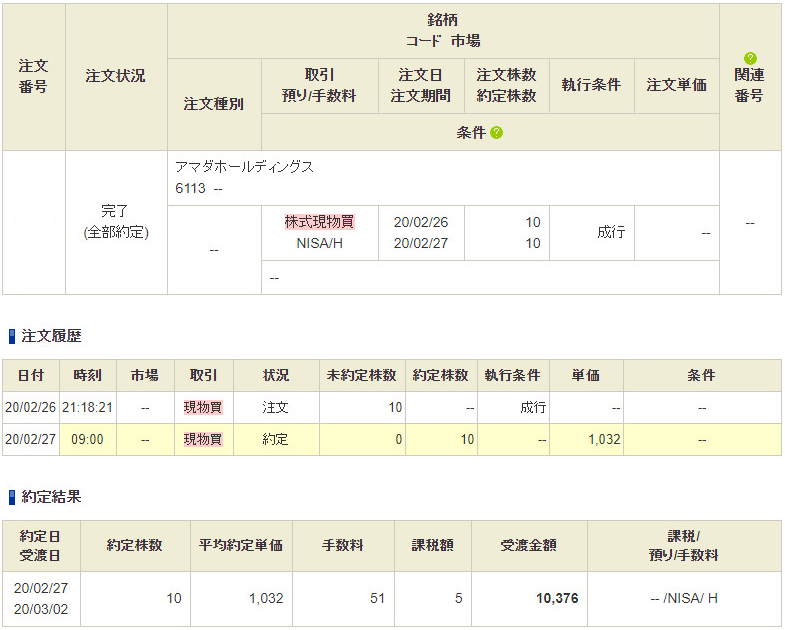Screen dimensions: 785x630
Task: Select the 現物買 badge in the 09:00 row
Action: coord(203,439)
